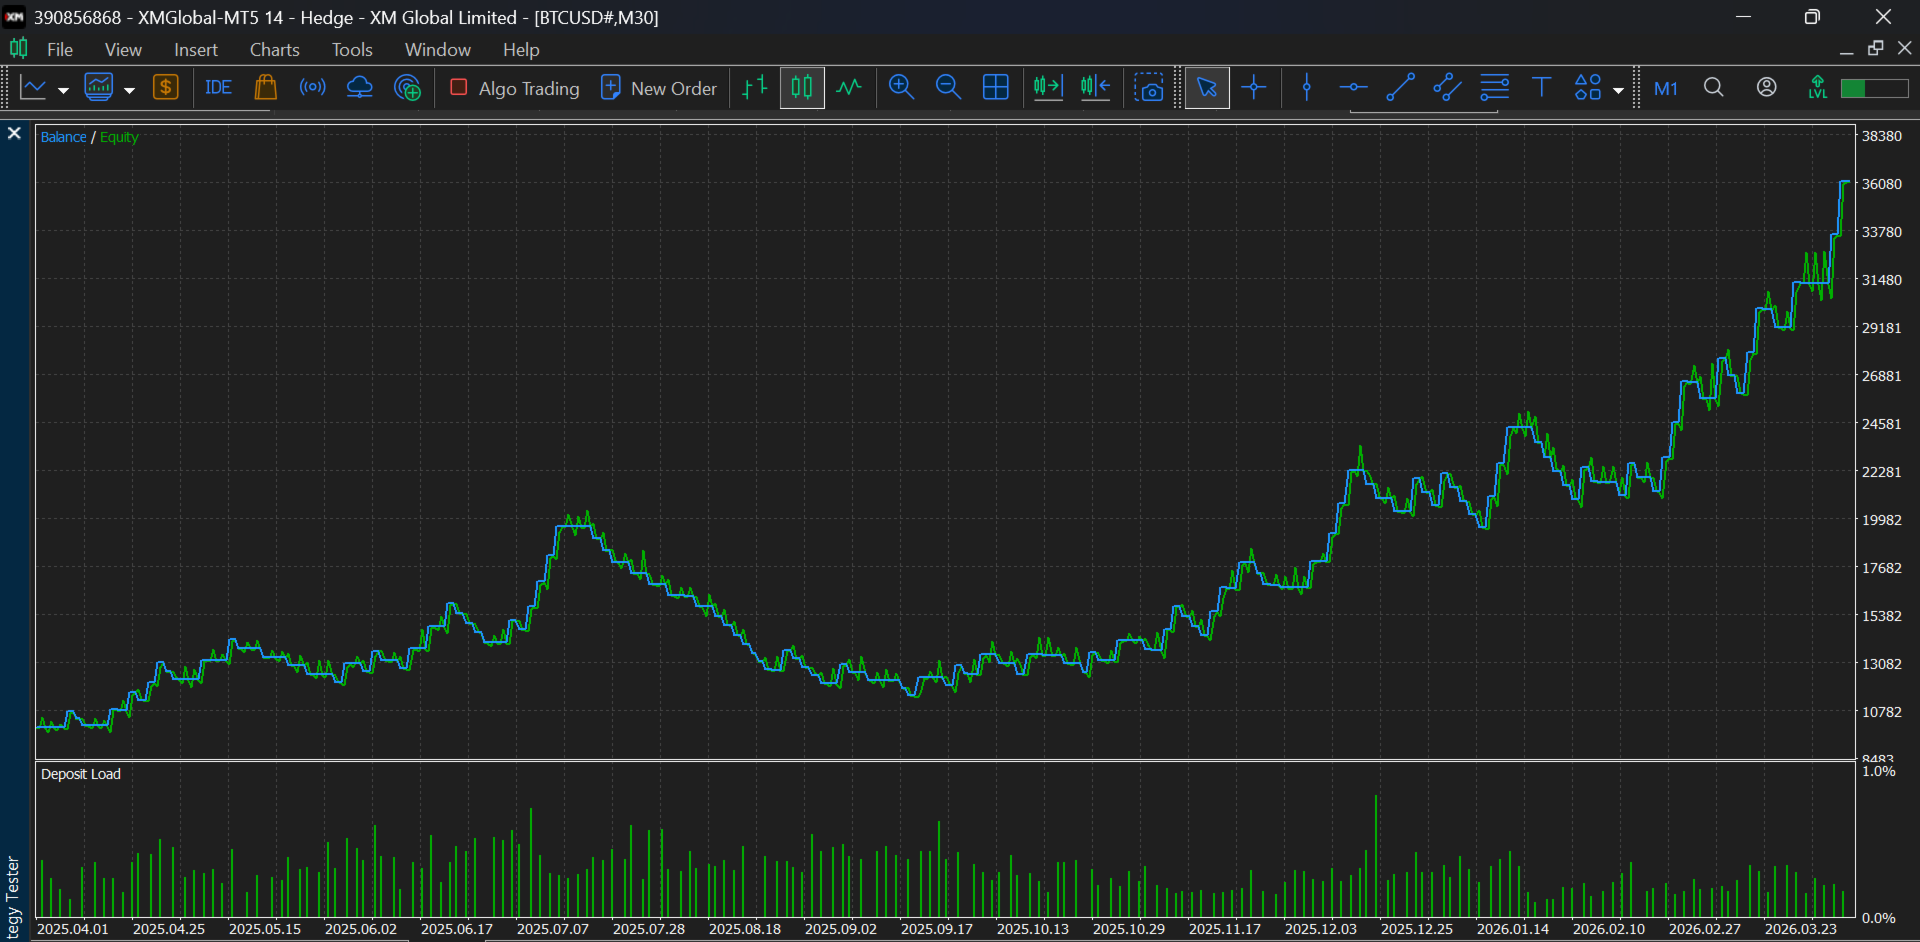Image resolution: width=1920 pixels, height=942 pixels.
Task: Open the user account profile icon
Action: [x=1767, y=88]
